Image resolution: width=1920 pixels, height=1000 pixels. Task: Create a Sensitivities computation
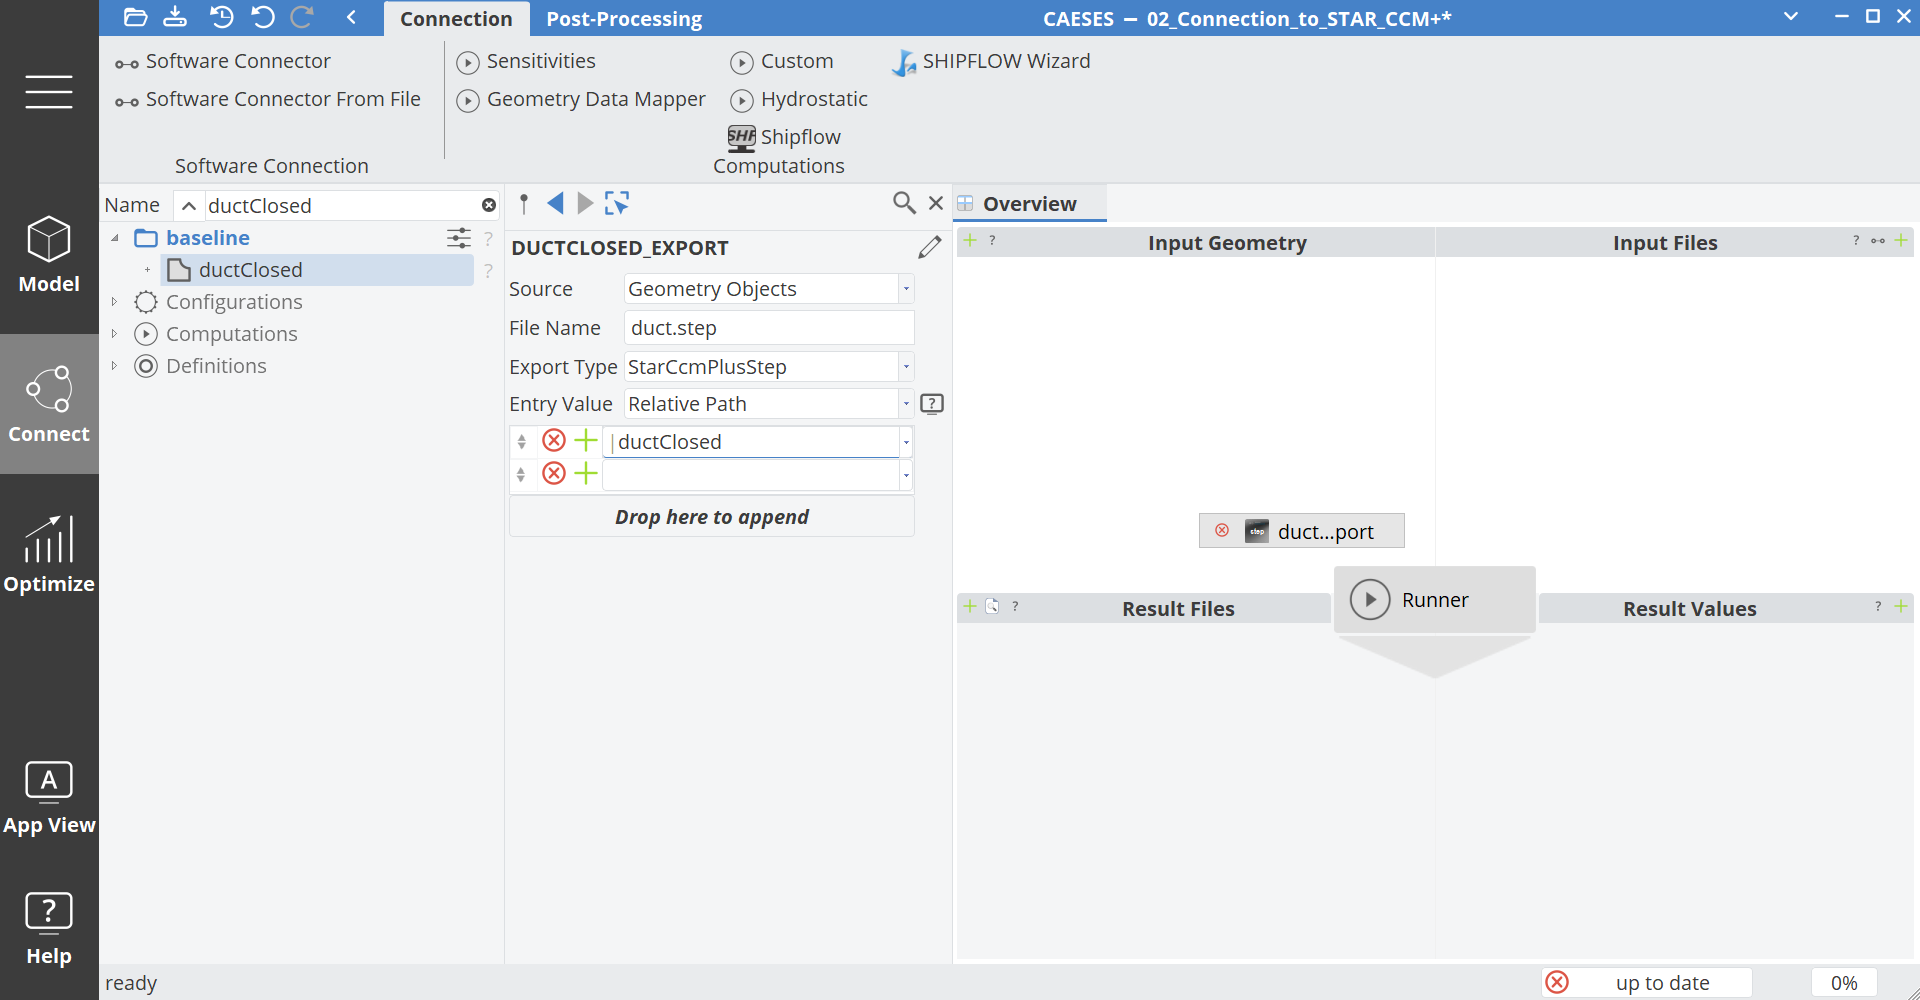point(526,62)
